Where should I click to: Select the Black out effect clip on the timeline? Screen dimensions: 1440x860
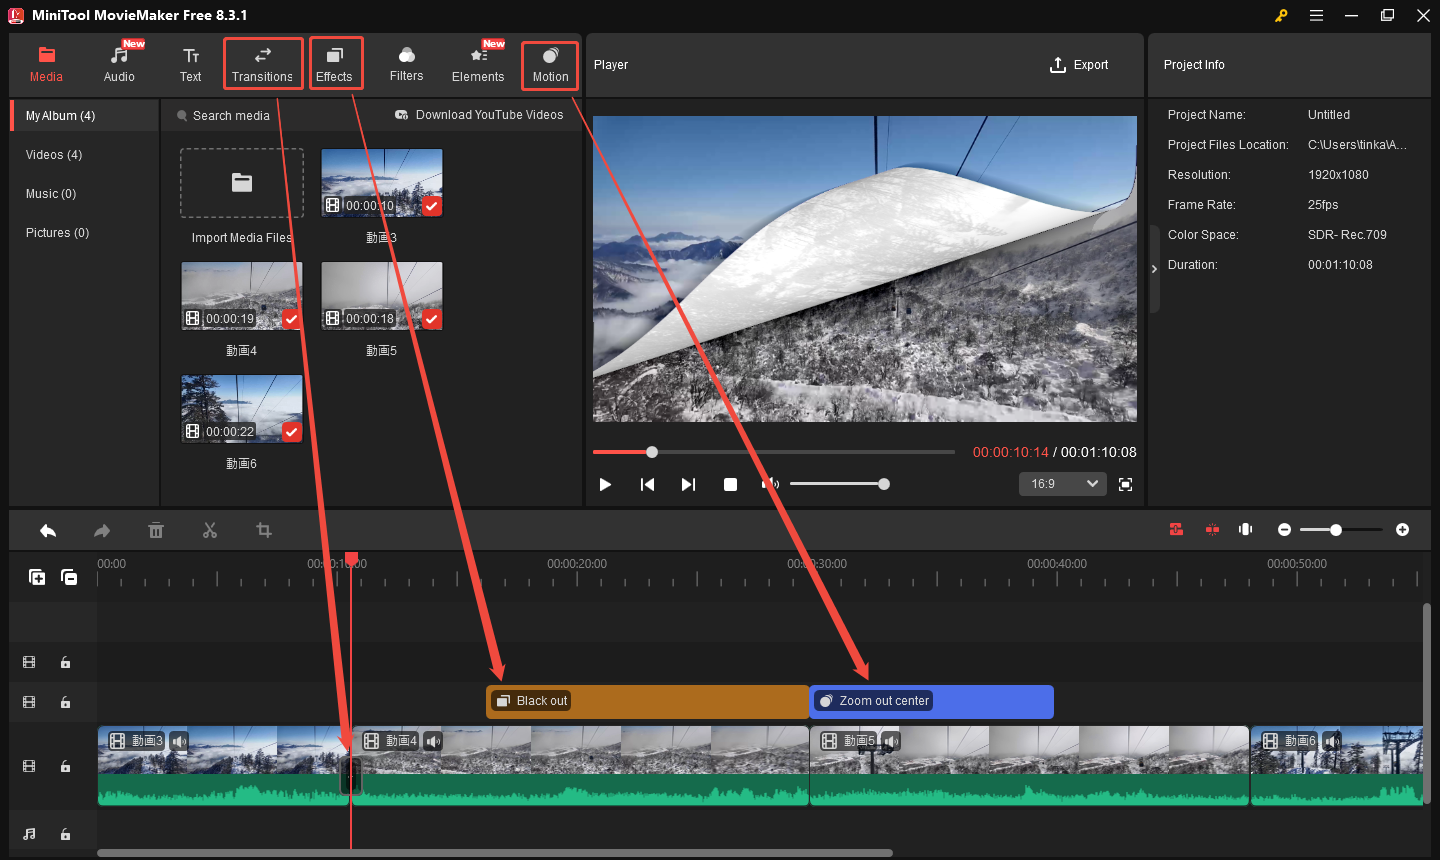pyautogui.click(x=647, y=701)
